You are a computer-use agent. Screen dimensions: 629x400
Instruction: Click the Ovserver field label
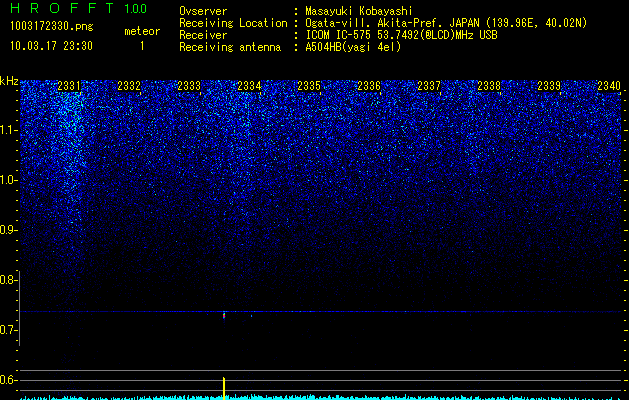coord(203,11)
